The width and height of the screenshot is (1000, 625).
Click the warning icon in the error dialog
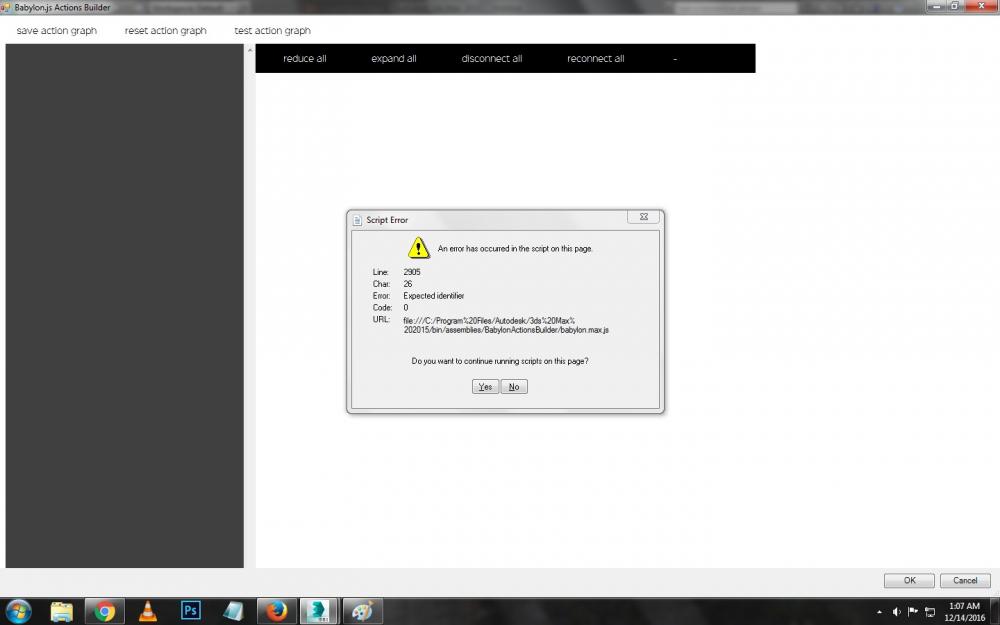pyautogui.click(x=418, y=247)
